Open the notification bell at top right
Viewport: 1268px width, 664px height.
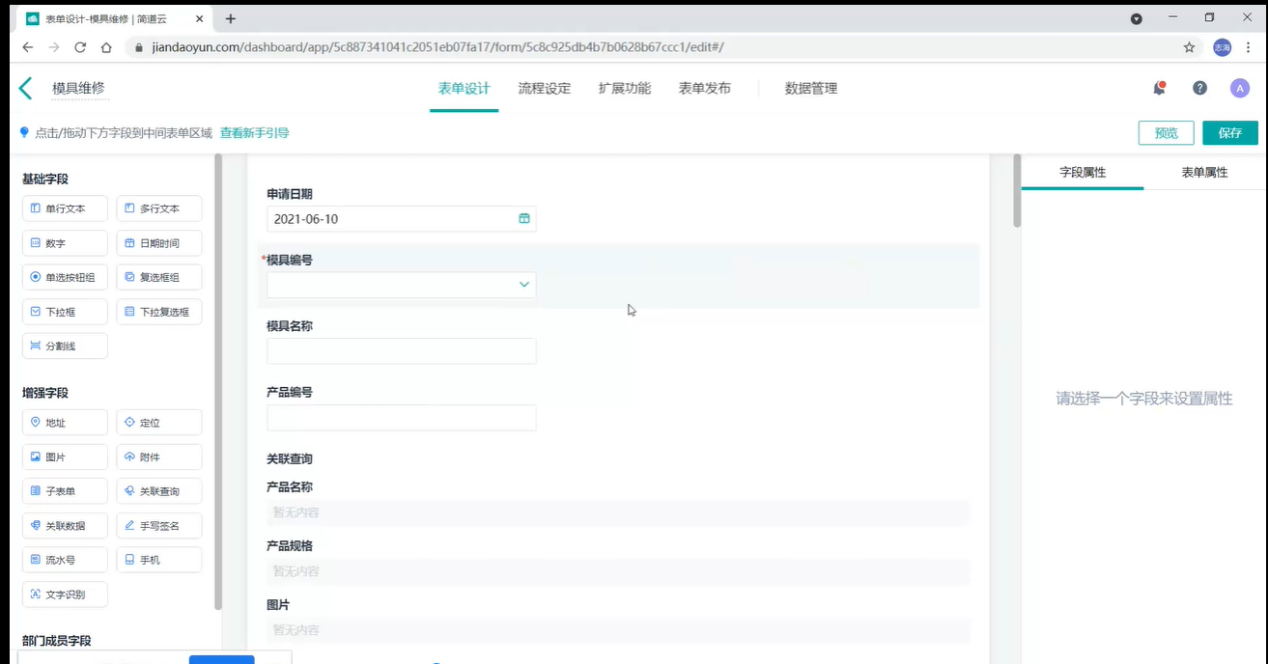click(x=1158, y=88)
